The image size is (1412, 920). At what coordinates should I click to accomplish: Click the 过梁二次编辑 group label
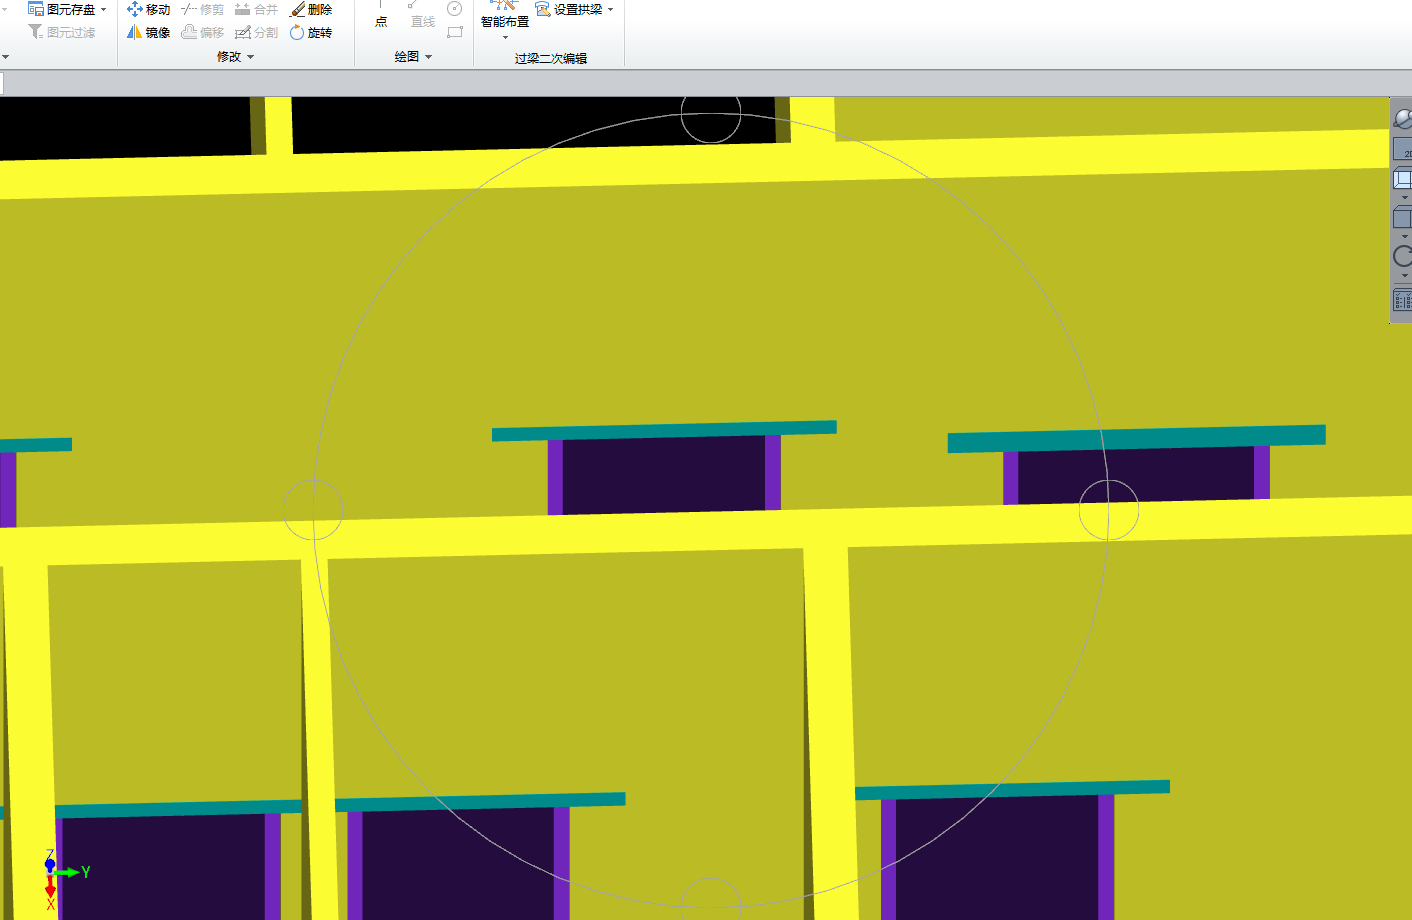point(551,58)
